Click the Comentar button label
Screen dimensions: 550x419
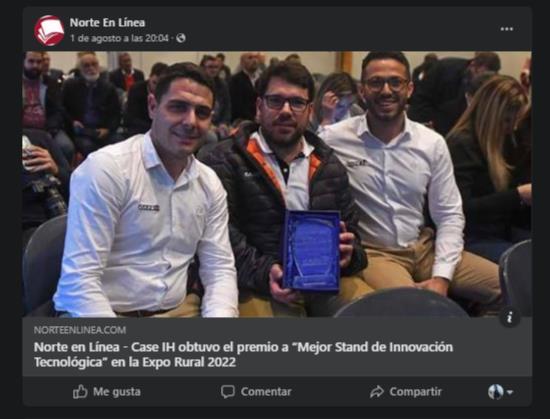coord(266,392)
